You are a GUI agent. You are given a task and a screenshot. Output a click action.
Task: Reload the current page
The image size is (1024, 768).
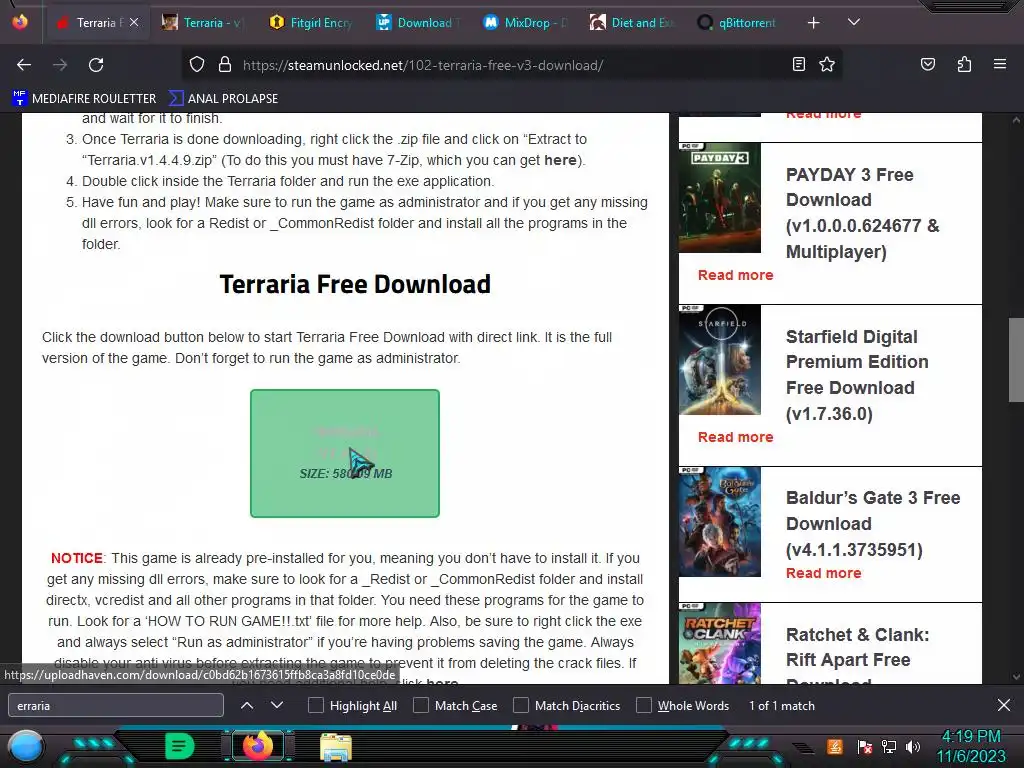[96, 65]
